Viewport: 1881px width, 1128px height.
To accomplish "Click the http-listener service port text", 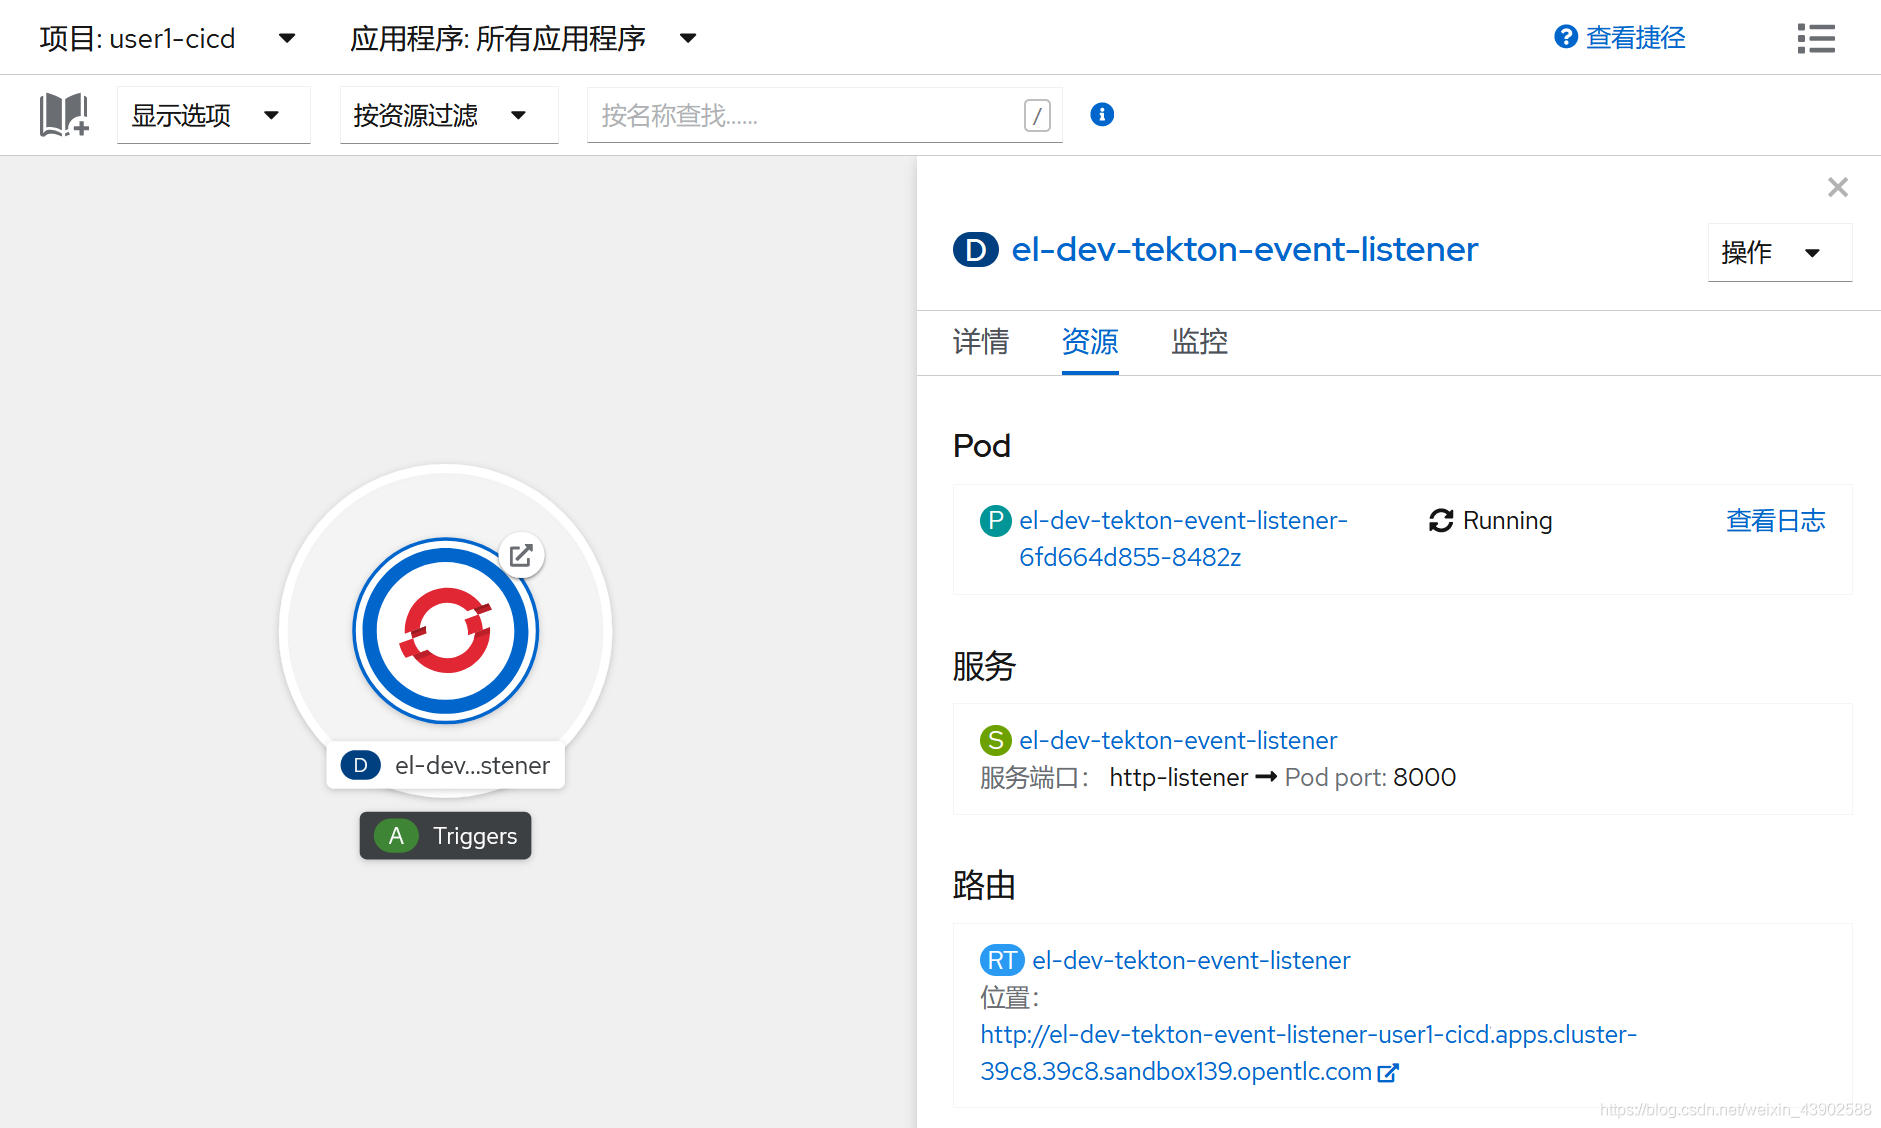I will click(1178, 777).
